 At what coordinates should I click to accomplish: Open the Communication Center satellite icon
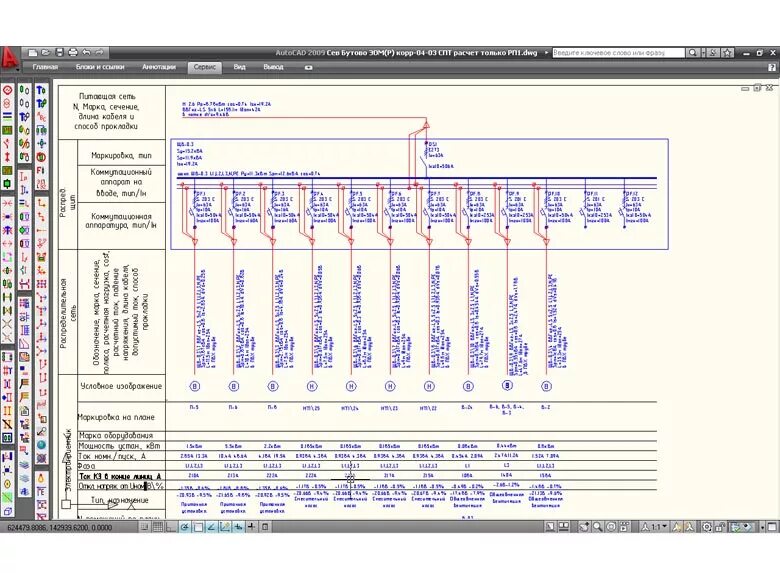pyautogui.click(x=713, y=52)
